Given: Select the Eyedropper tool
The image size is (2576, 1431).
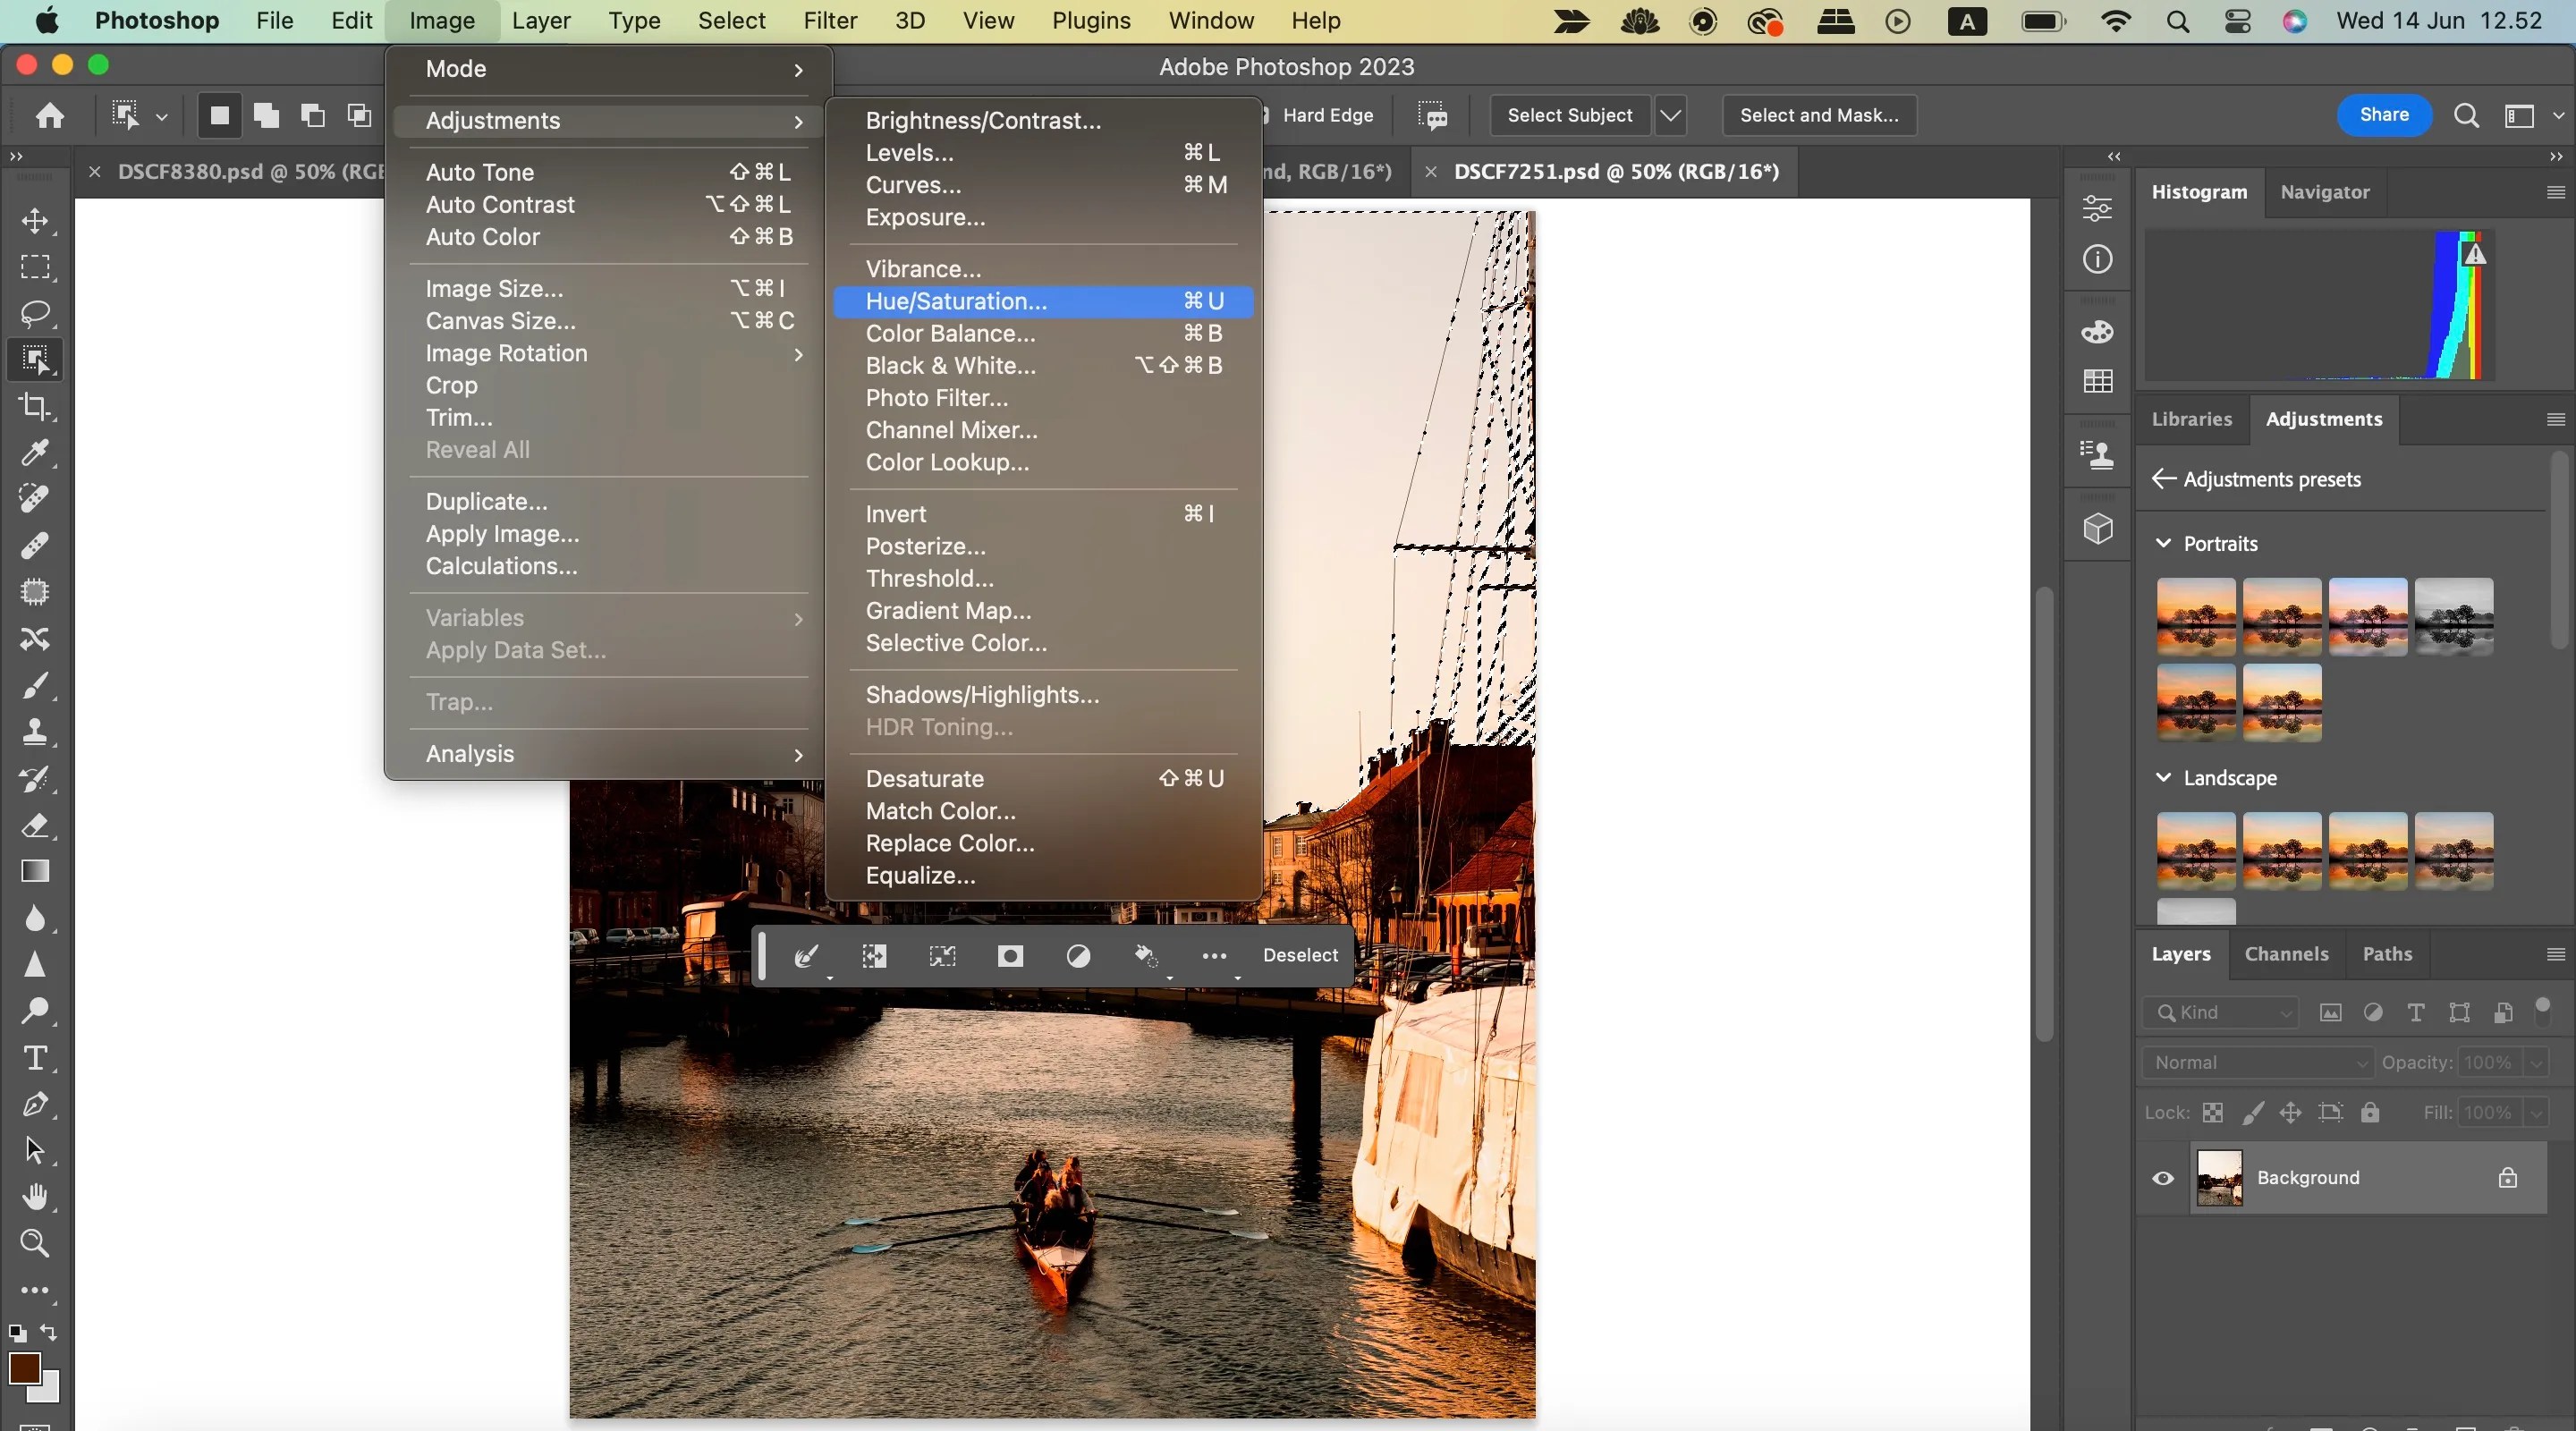Looking at the screenshot, I should 35,453.
